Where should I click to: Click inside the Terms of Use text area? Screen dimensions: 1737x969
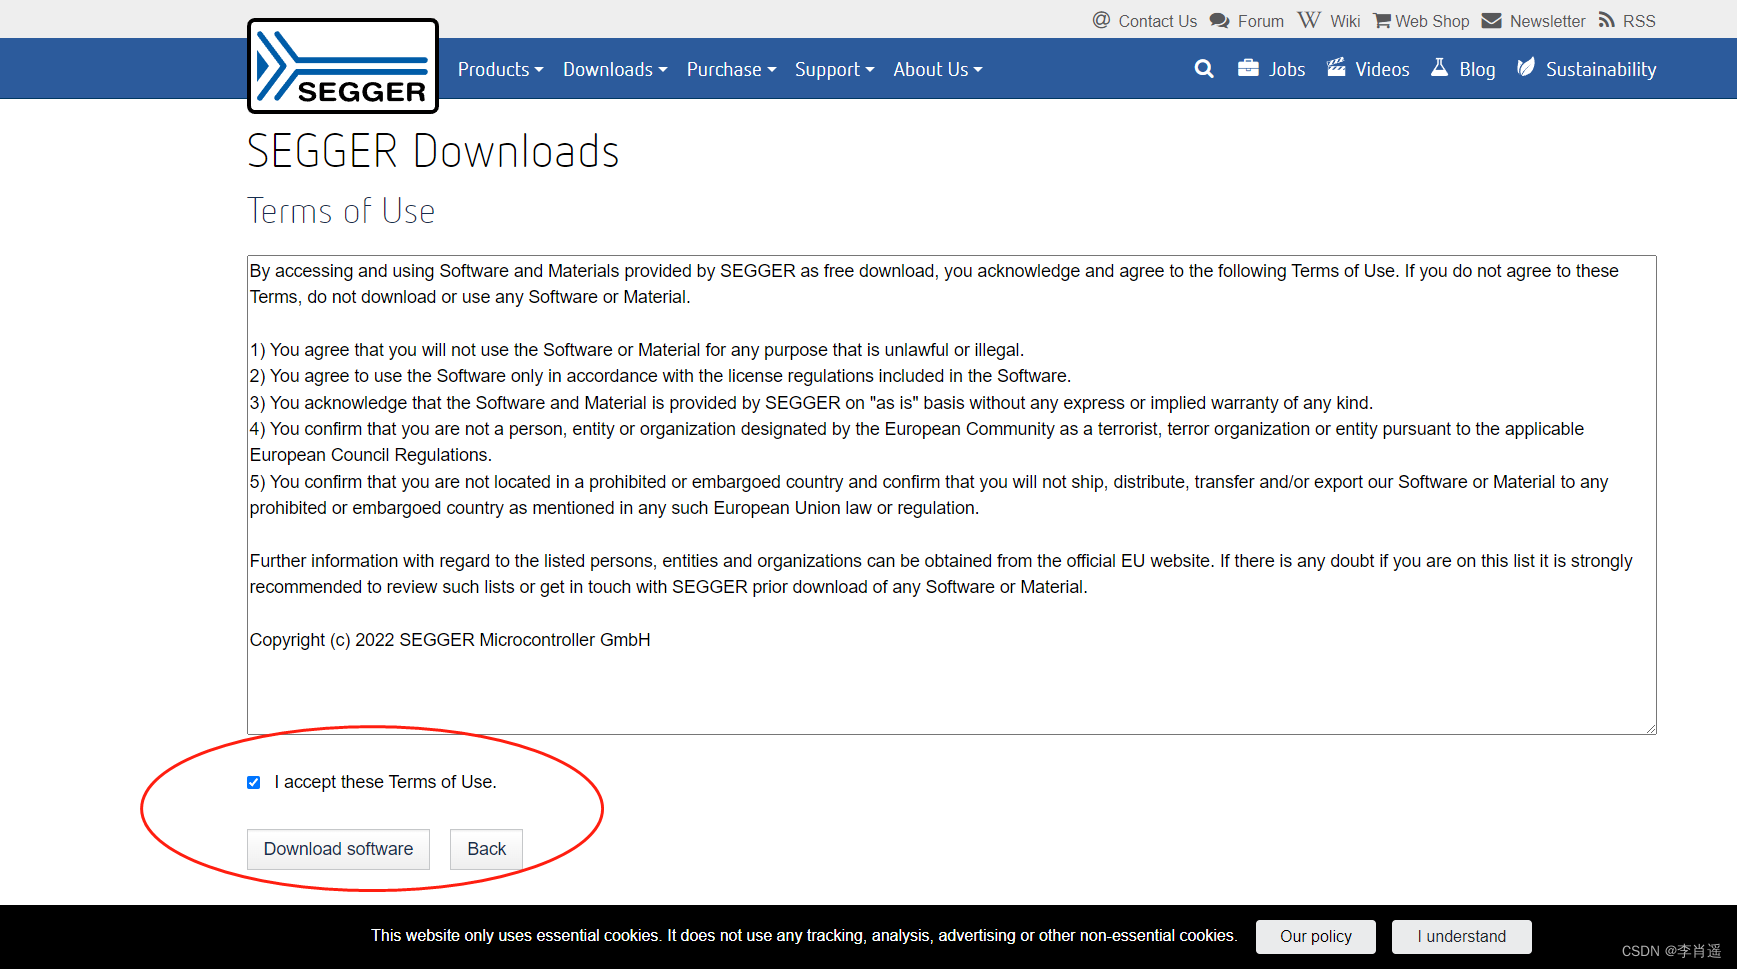click(951, 495)
